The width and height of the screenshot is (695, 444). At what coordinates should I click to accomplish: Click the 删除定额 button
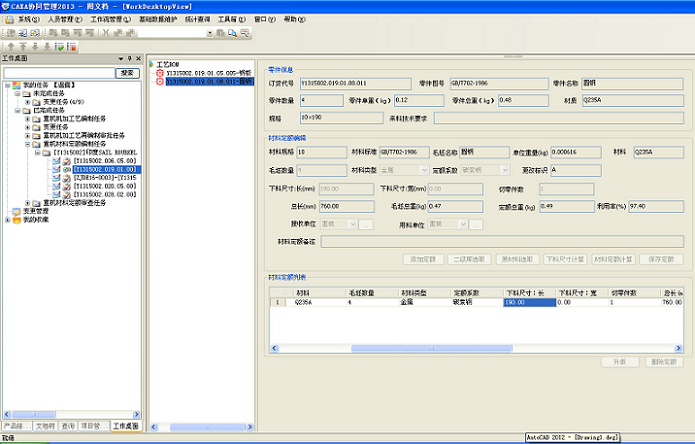(661, 361)
